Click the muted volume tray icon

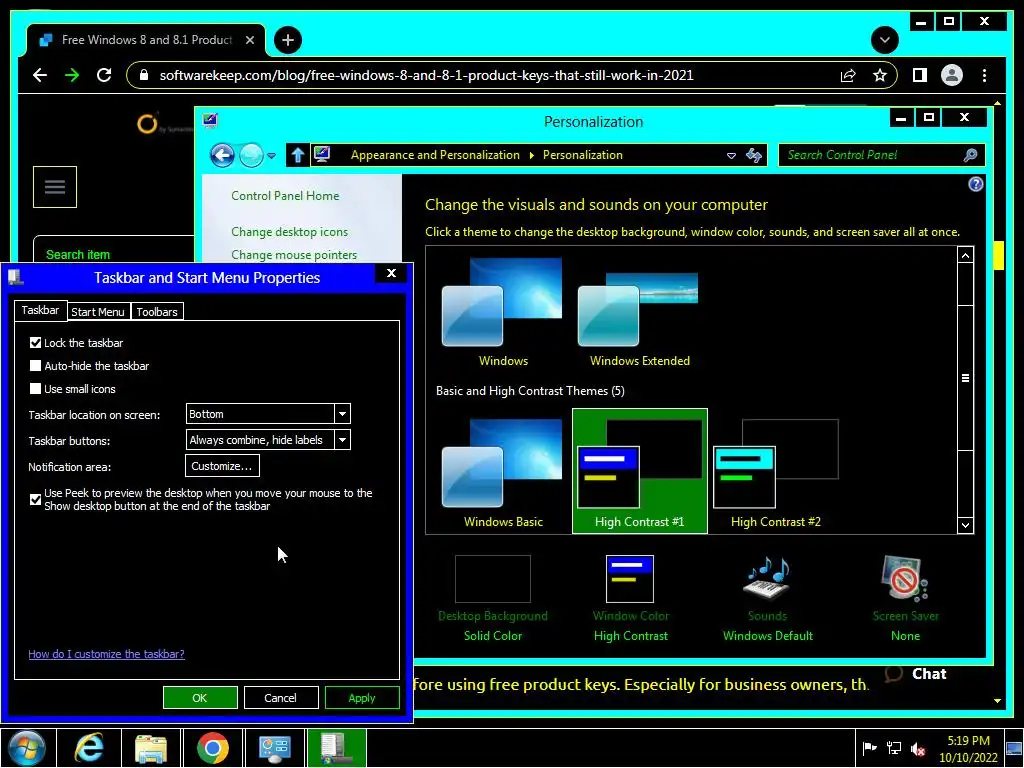tap(918, 748)
